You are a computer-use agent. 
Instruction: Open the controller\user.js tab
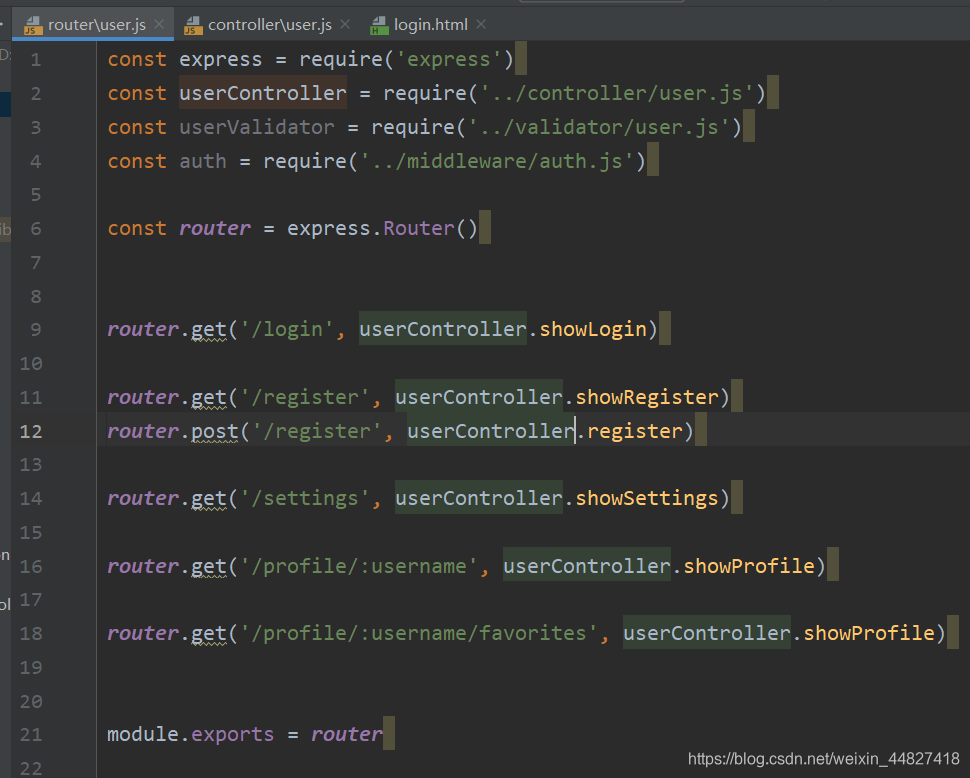[x=269, y=25]
